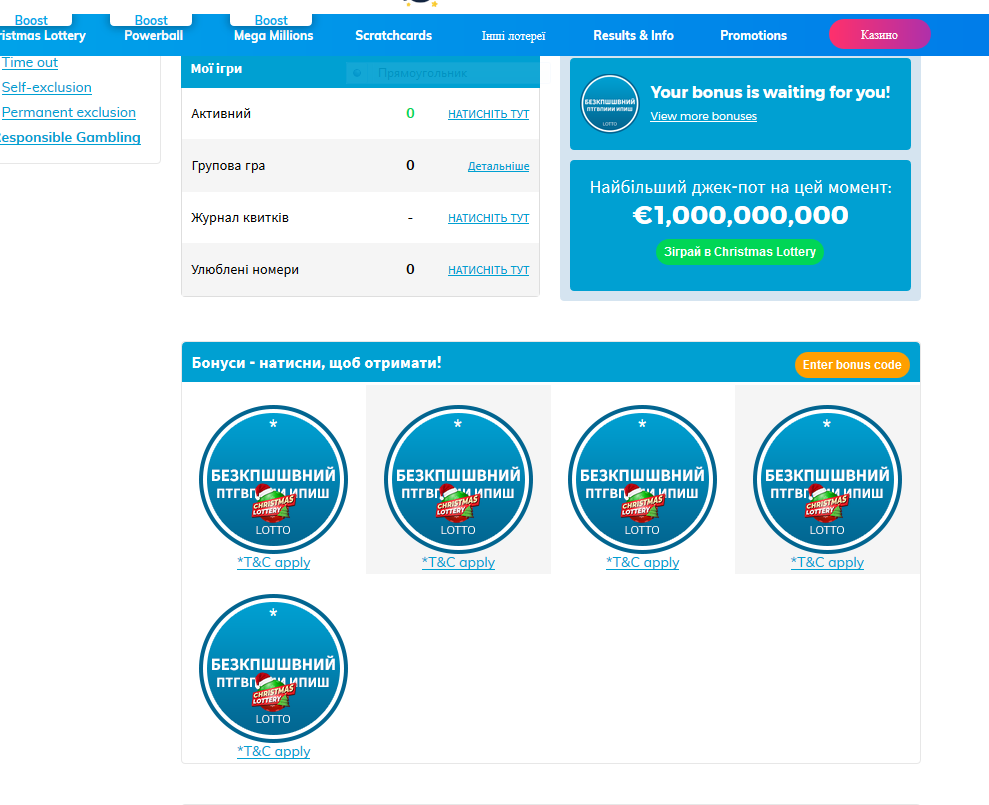Click the bonus badge in the second row
The image size is (989, 805).
tap(273, 668)
